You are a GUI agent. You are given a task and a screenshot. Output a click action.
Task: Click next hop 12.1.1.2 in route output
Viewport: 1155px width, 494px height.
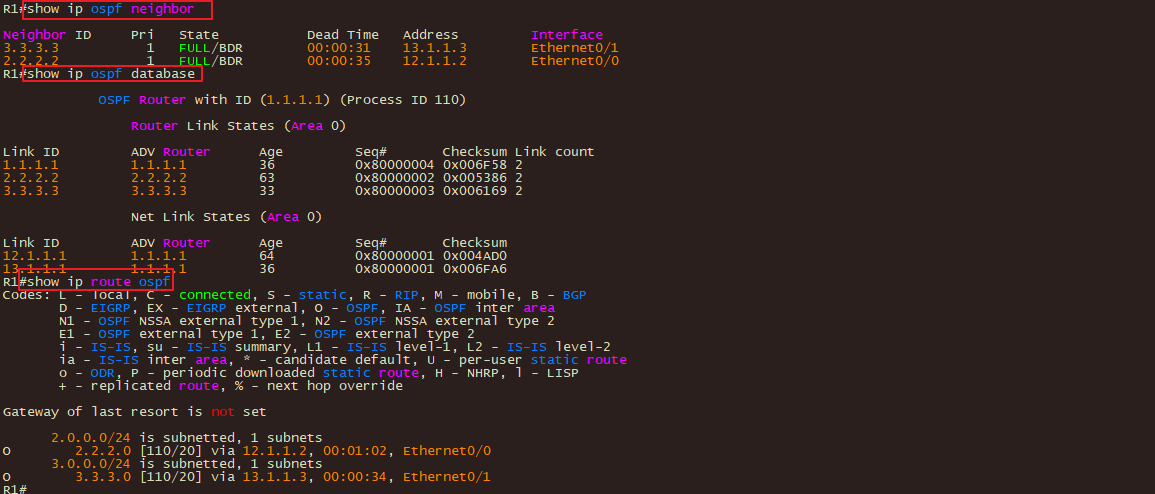pos(275,451)
